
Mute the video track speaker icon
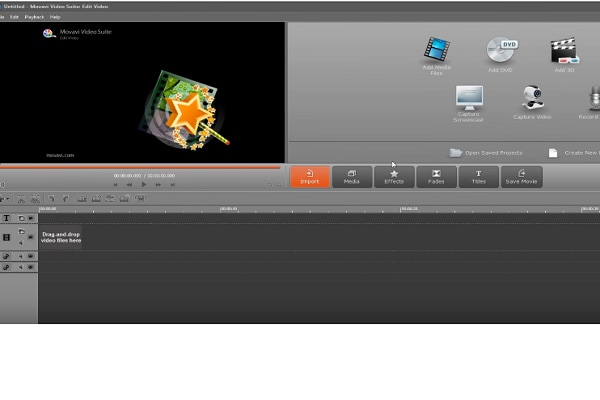(x=21, y=243)
